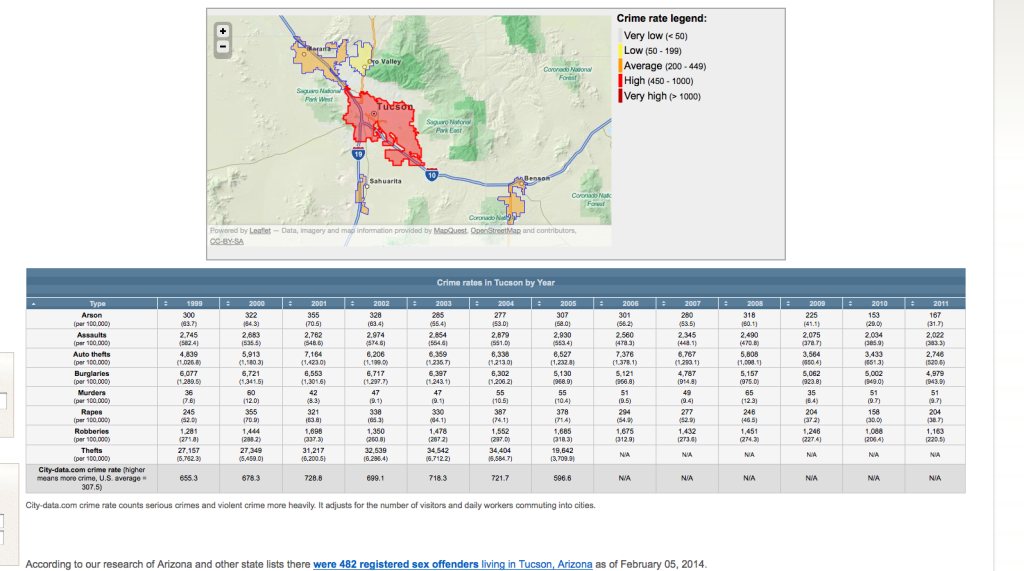Open the 482 registered sex offenders link
Image resolution: width=1024 pixels, height=571 pixels.
(x=396, y=564)
